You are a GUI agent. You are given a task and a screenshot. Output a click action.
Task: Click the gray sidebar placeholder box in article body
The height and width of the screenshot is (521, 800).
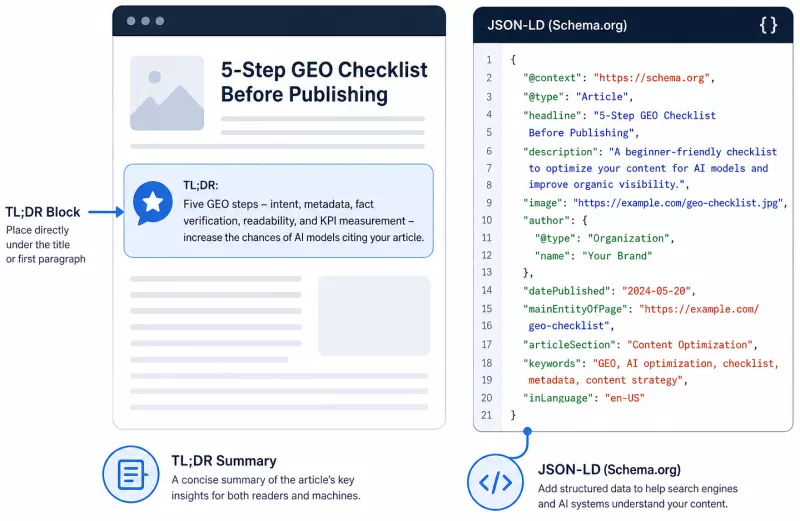(x=374, y=316)
